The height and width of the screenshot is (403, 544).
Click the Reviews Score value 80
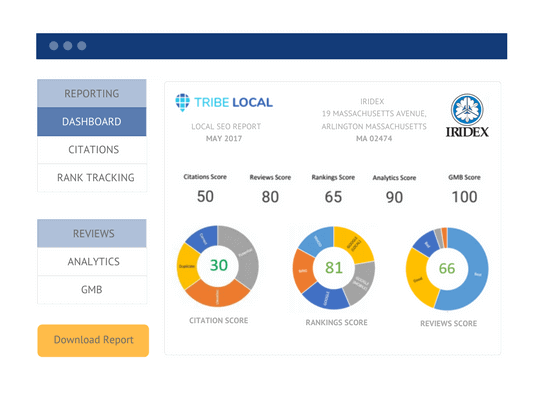[x=270, y=197]
